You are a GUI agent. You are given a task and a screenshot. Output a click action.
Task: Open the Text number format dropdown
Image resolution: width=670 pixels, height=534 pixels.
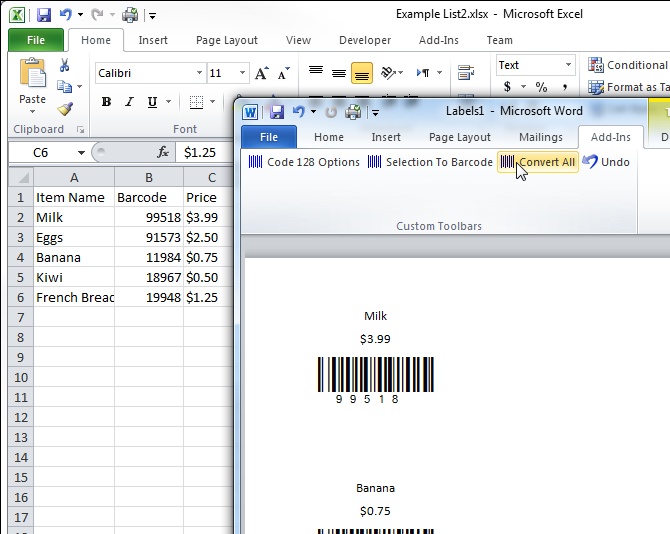point(568,65)
